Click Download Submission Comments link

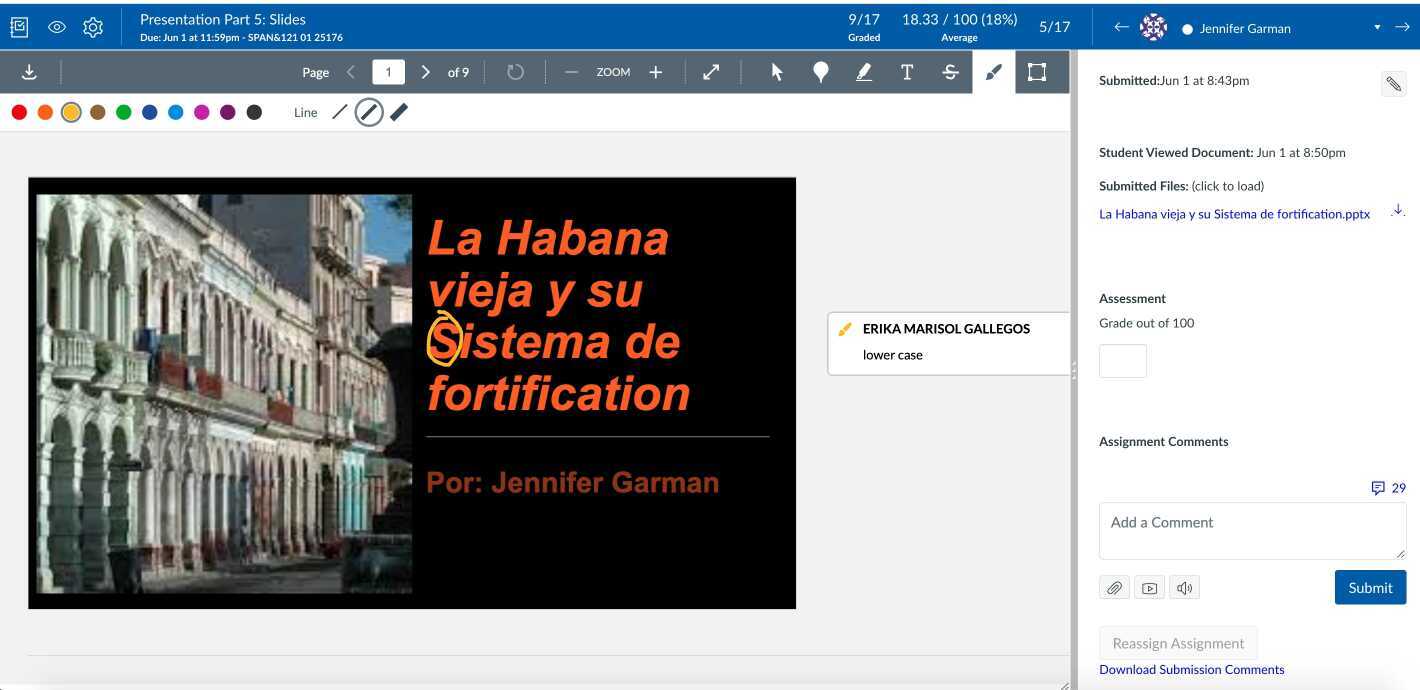coord(1191,670)
